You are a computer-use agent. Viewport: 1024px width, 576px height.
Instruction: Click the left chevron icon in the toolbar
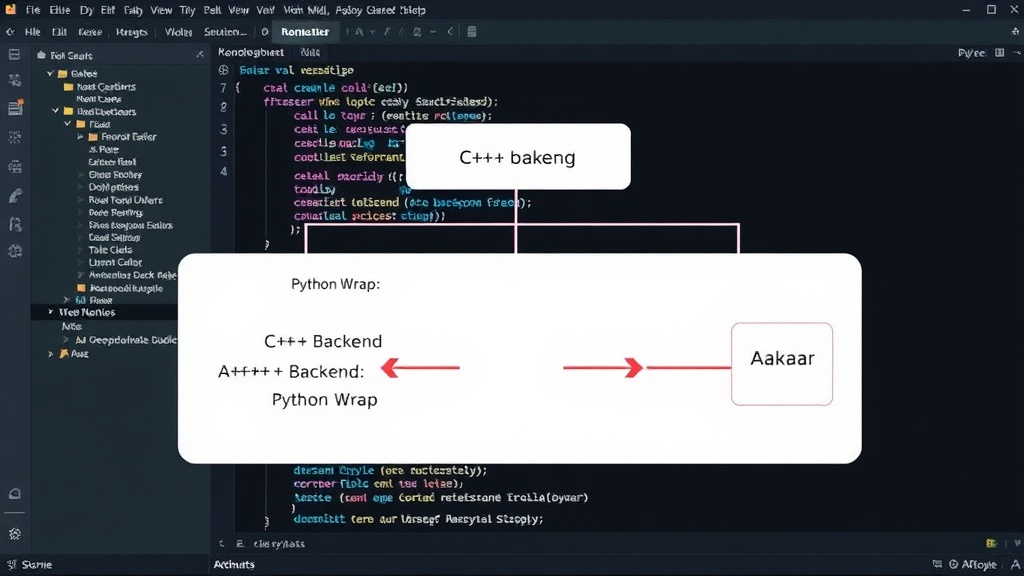tap(450, 31)
